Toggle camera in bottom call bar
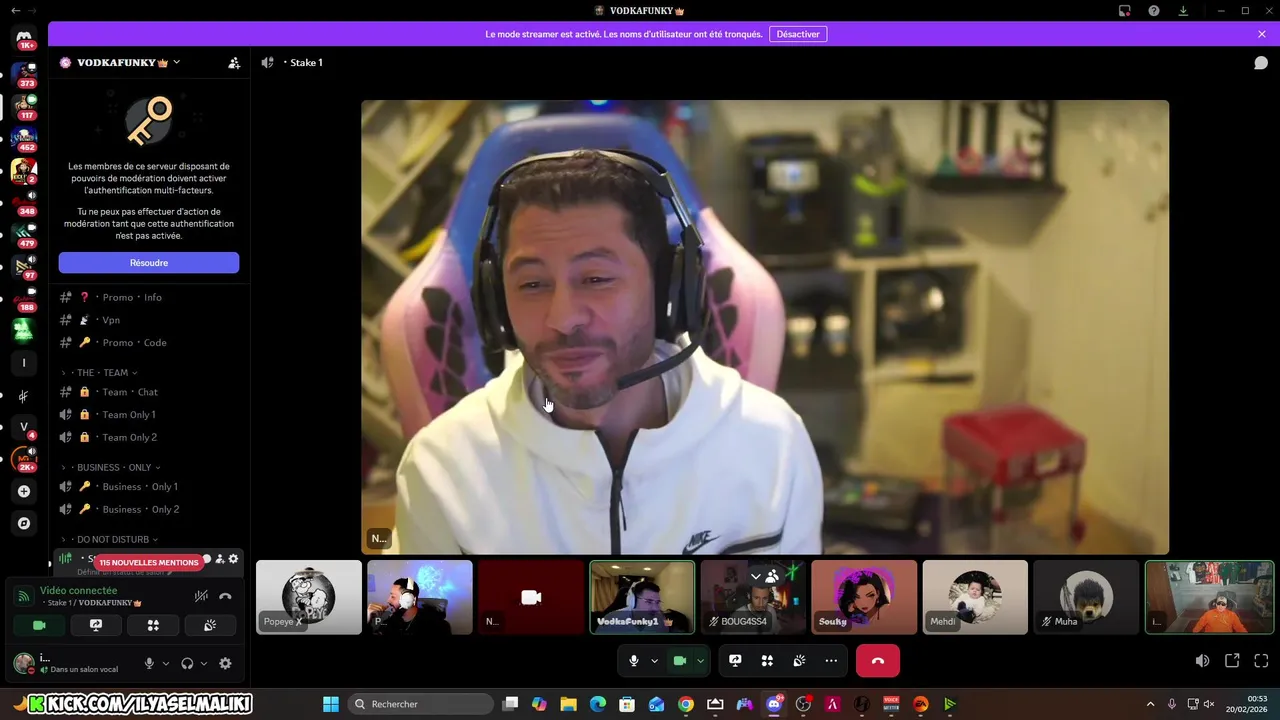1280x720 pixels. coord(680,660)
